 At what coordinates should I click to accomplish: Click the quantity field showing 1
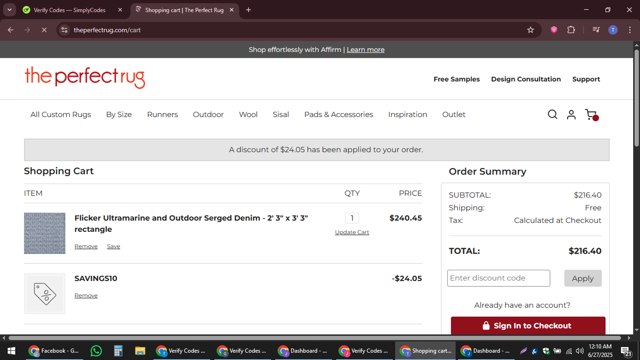352,218
